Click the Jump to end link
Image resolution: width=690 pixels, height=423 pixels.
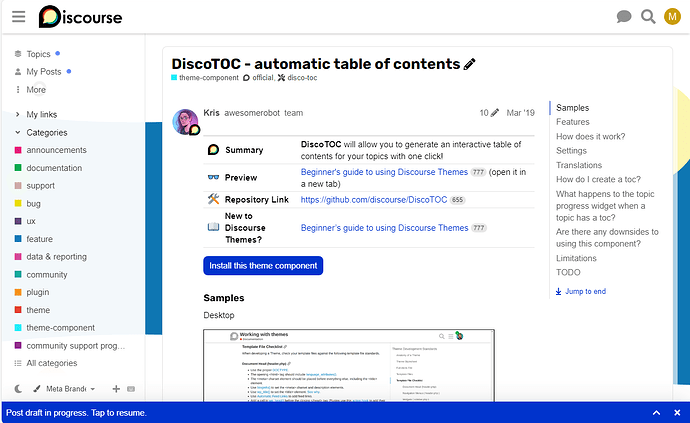(x=585, y=291)
